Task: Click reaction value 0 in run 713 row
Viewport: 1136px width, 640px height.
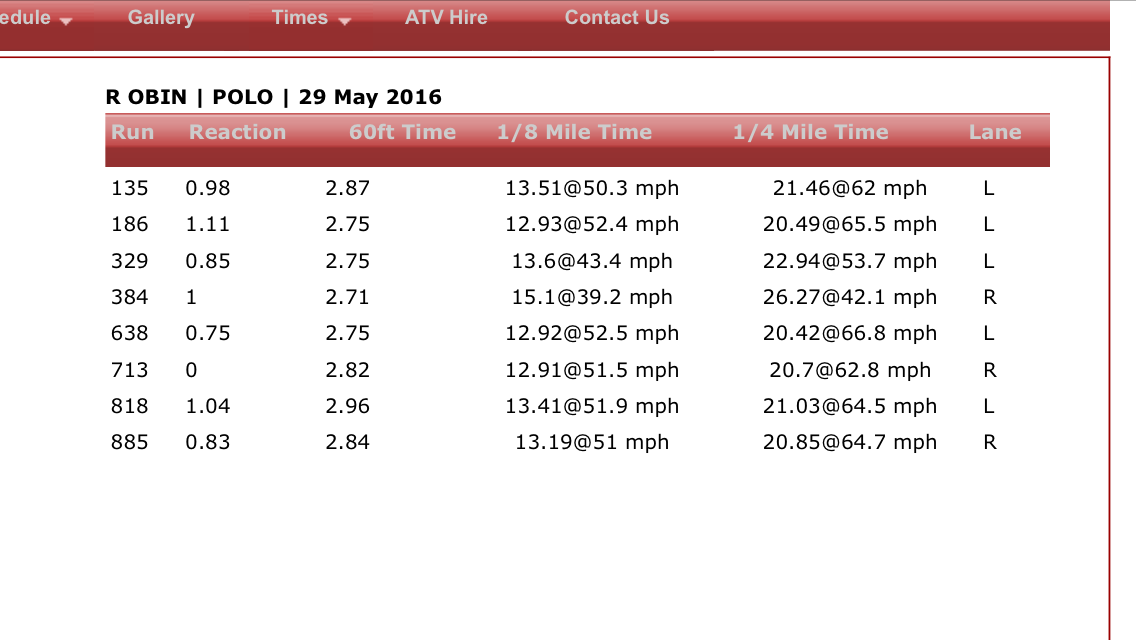Action: pyautogui.click(x=191, y=370)
